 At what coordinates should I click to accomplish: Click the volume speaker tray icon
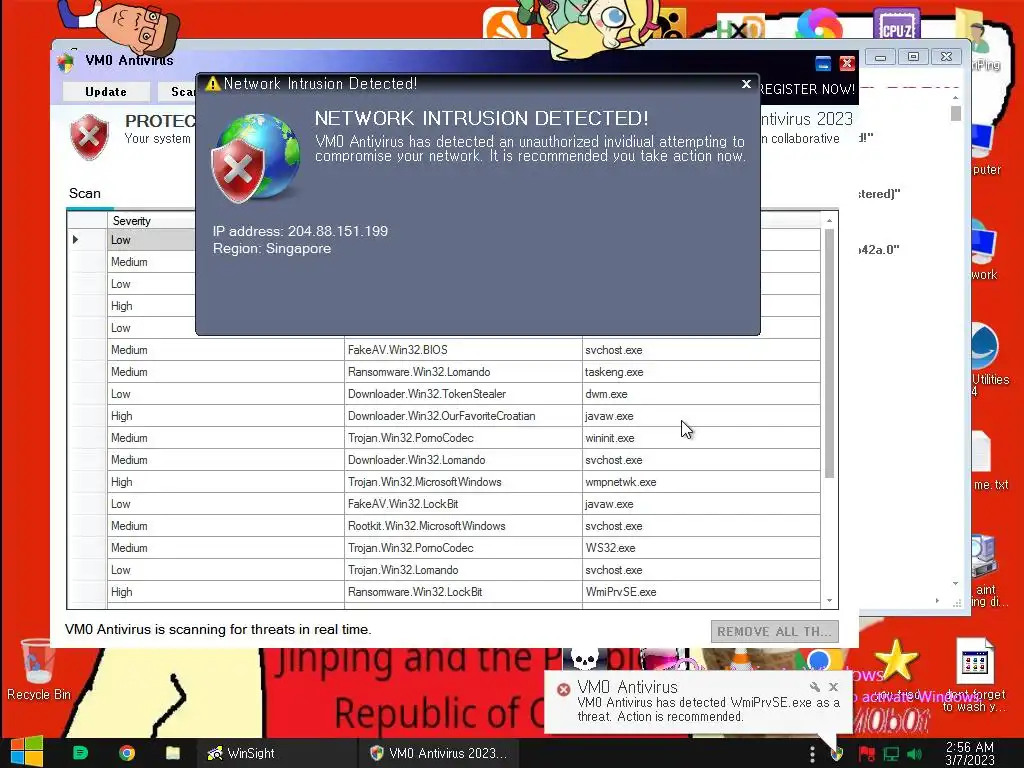(x=915, y=754)
